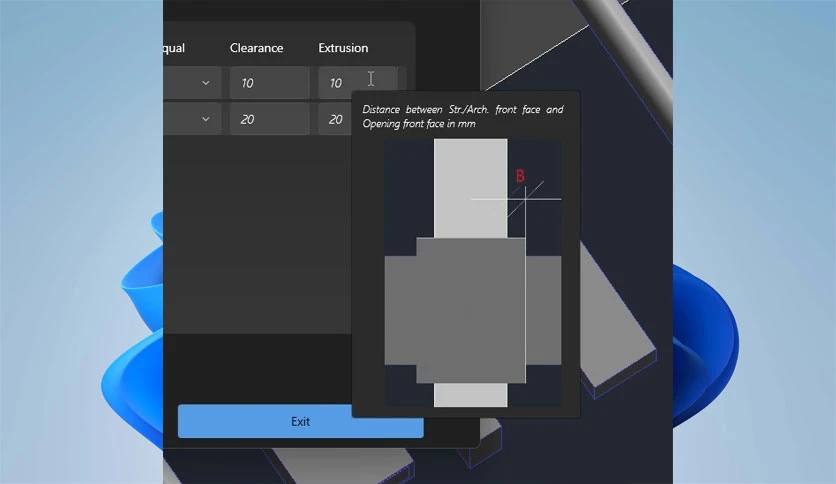Click the tooltip text about Opening front face
Viewport: 836px width, 484px height.
(x=463, y=116)
